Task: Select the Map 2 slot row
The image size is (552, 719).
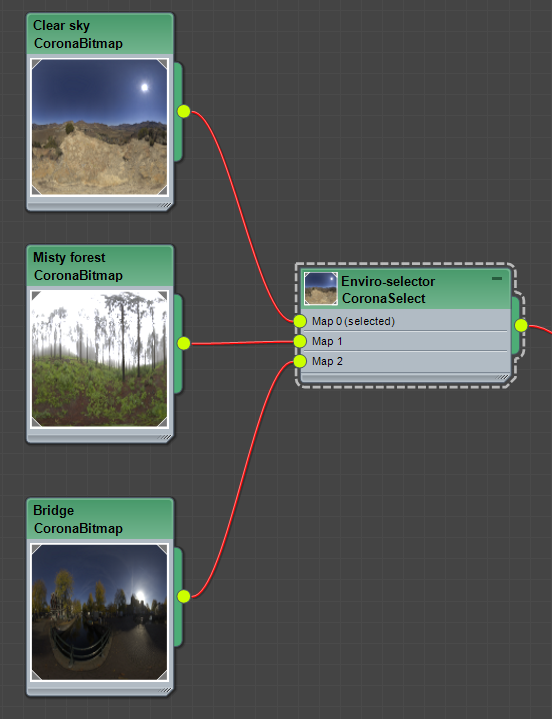Action: (405, 361)
